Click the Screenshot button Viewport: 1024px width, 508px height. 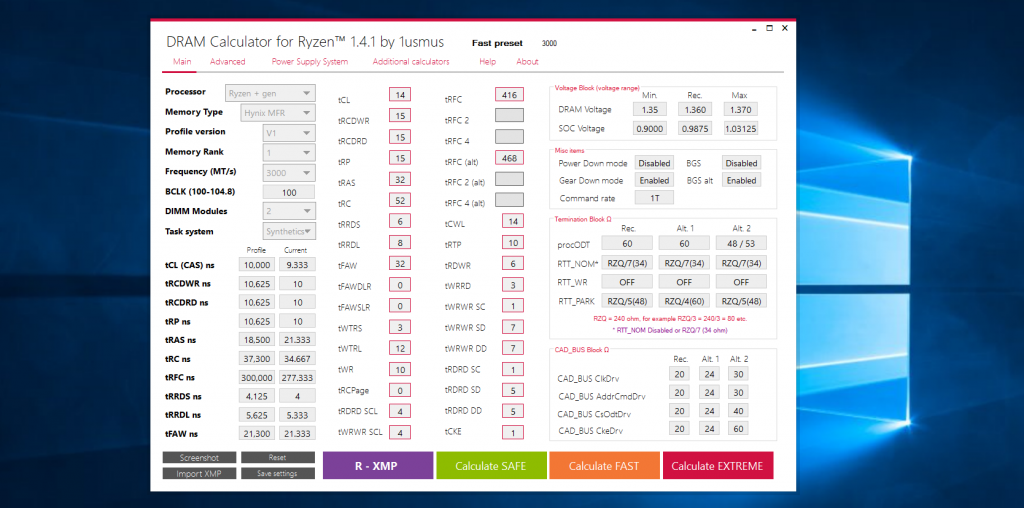(199, 458)
